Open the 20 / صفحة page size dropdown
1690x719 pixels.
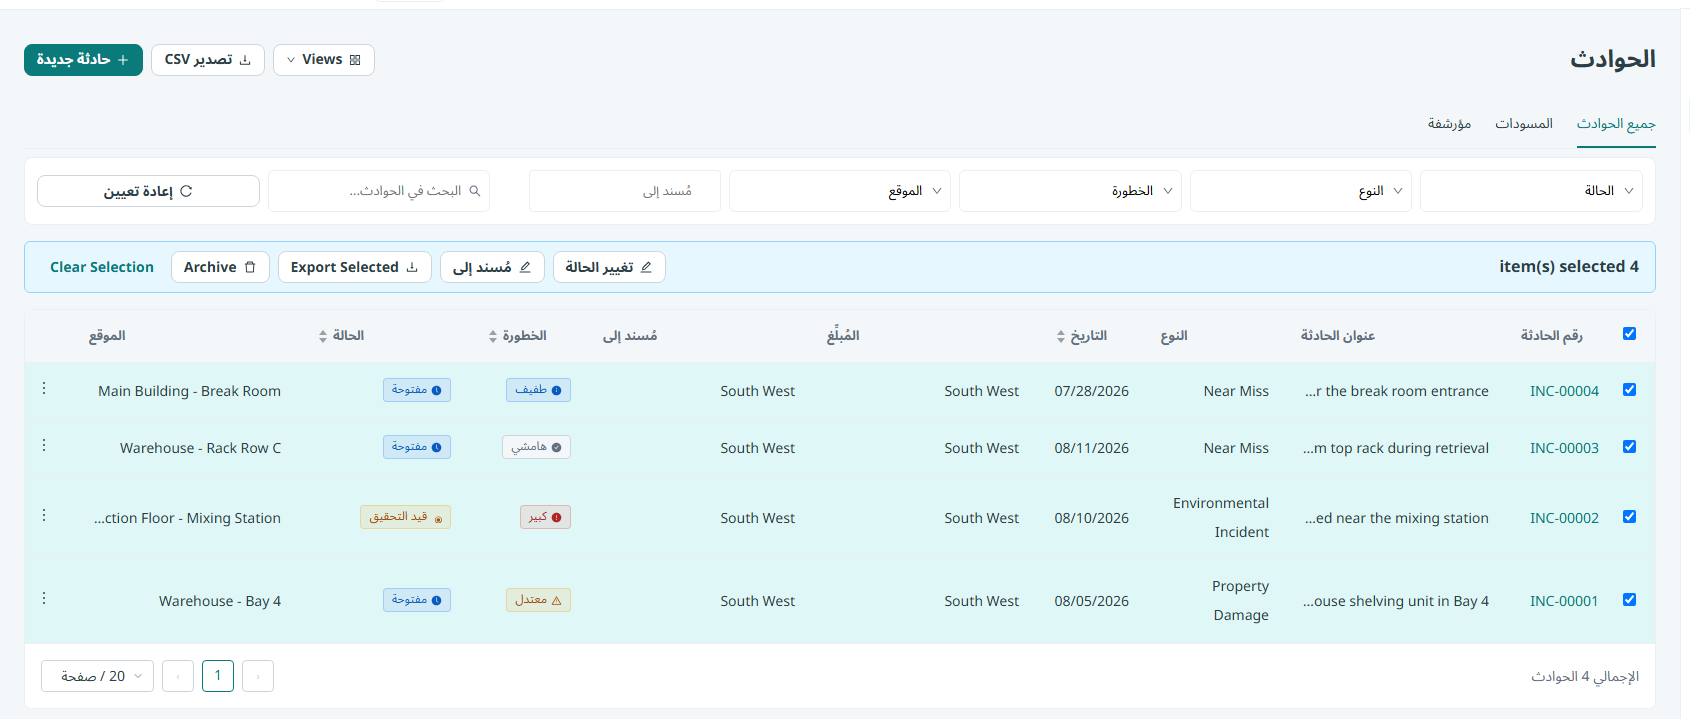pyautogui.click(x=97, y=676)
